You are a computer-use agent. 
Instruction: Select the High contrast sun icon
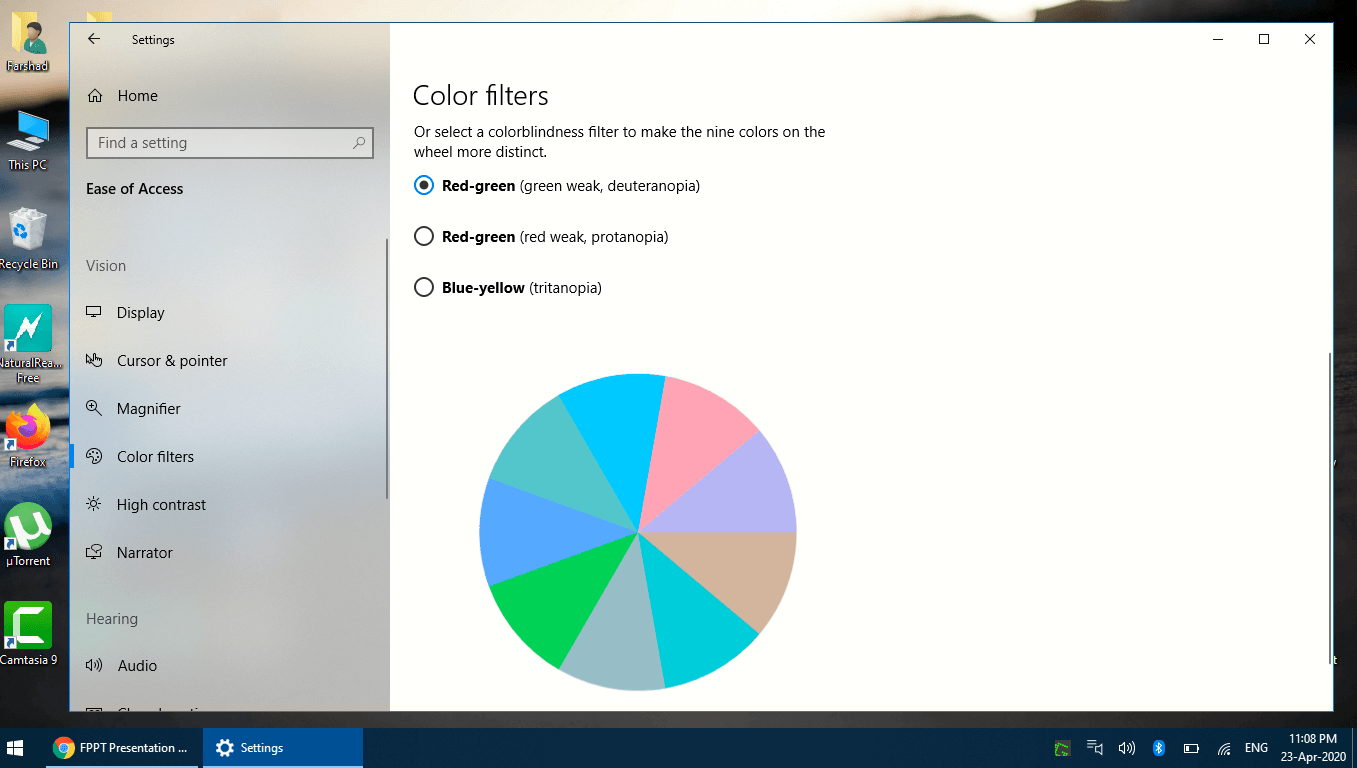point(94,504)
